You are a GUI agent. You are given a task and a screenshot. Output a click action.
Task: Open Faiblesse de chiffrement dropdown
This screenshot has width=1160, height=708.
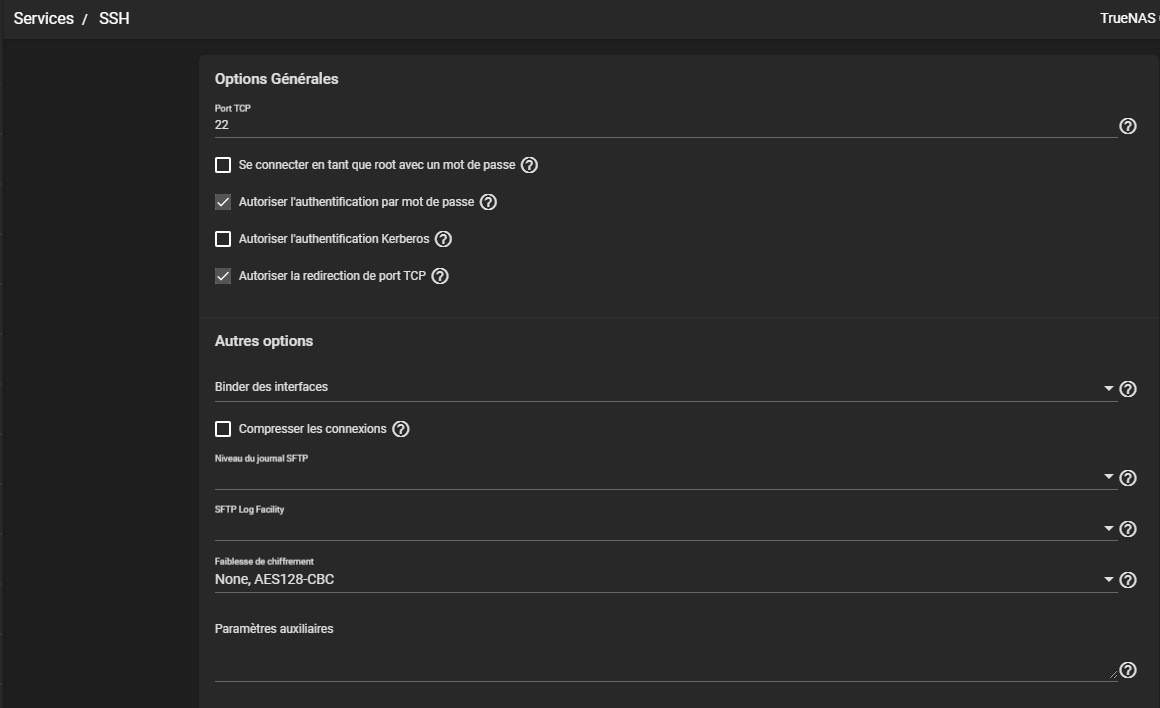pos(1108,580)
